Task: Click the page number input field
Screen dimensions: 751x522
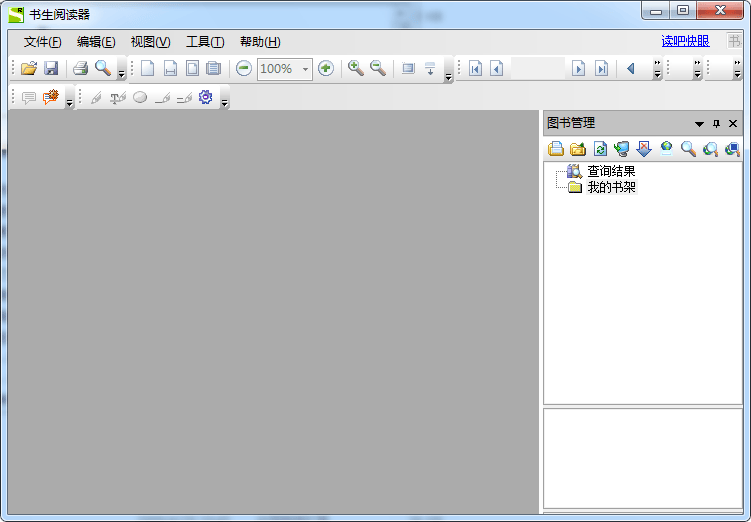Action: tap(537, 69)
